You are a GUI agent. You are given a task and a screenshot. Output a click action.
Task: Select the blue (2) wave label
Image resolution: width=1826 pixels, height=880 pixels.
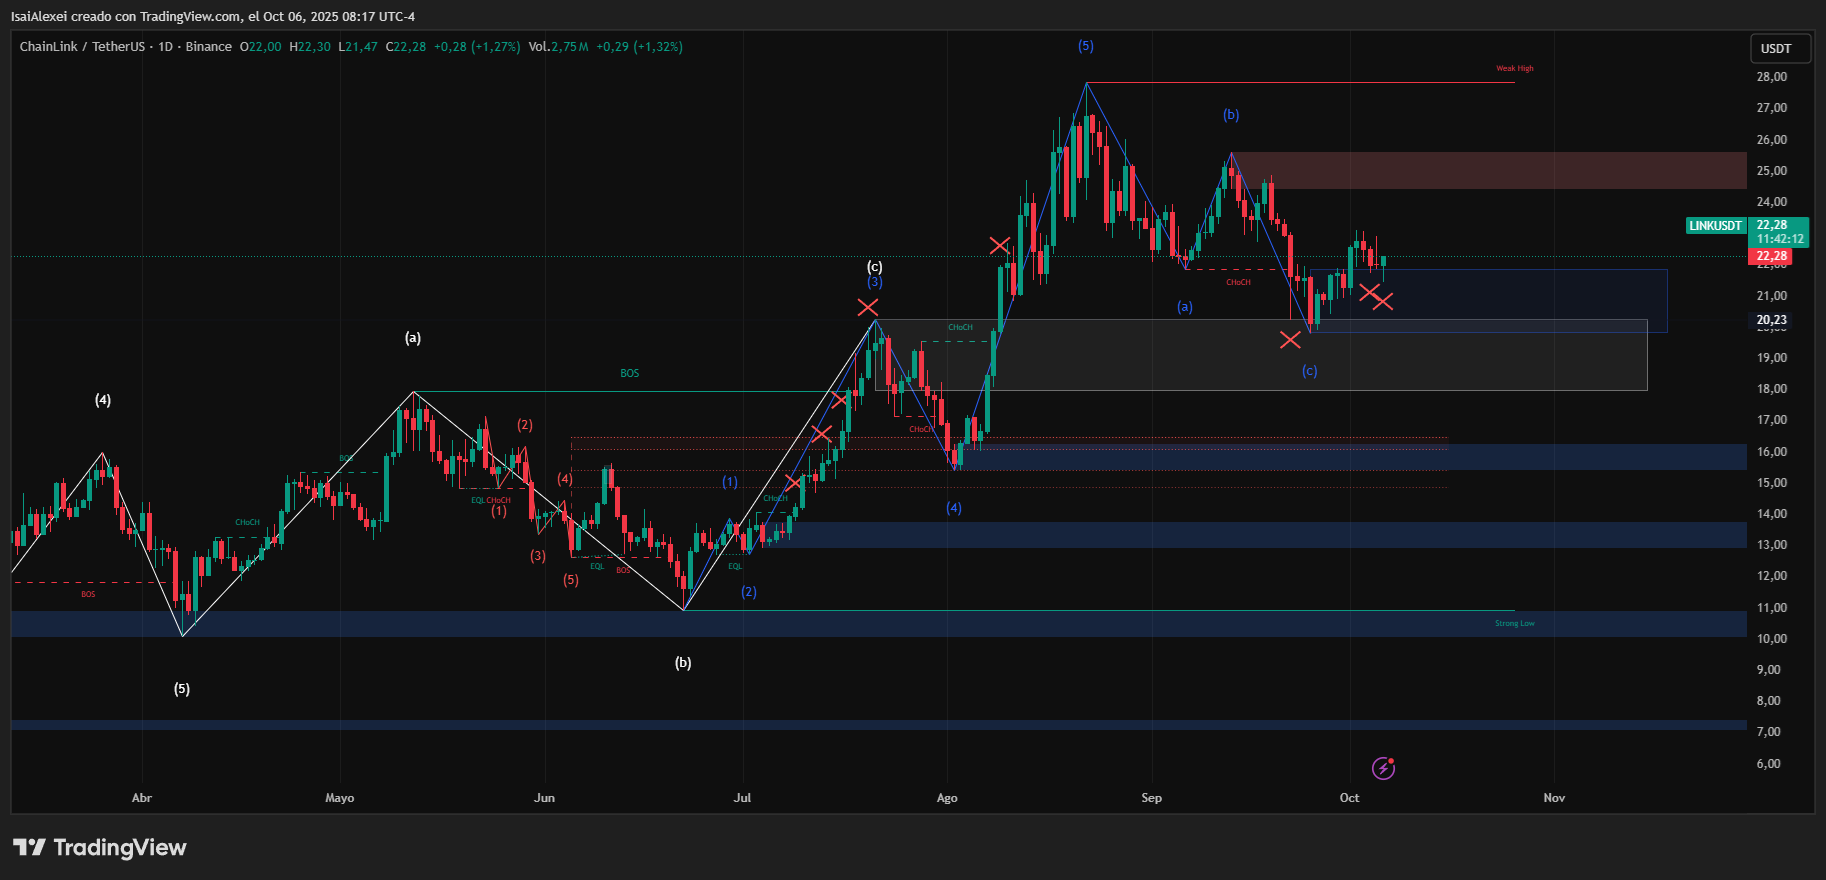(x=749, y=592)
